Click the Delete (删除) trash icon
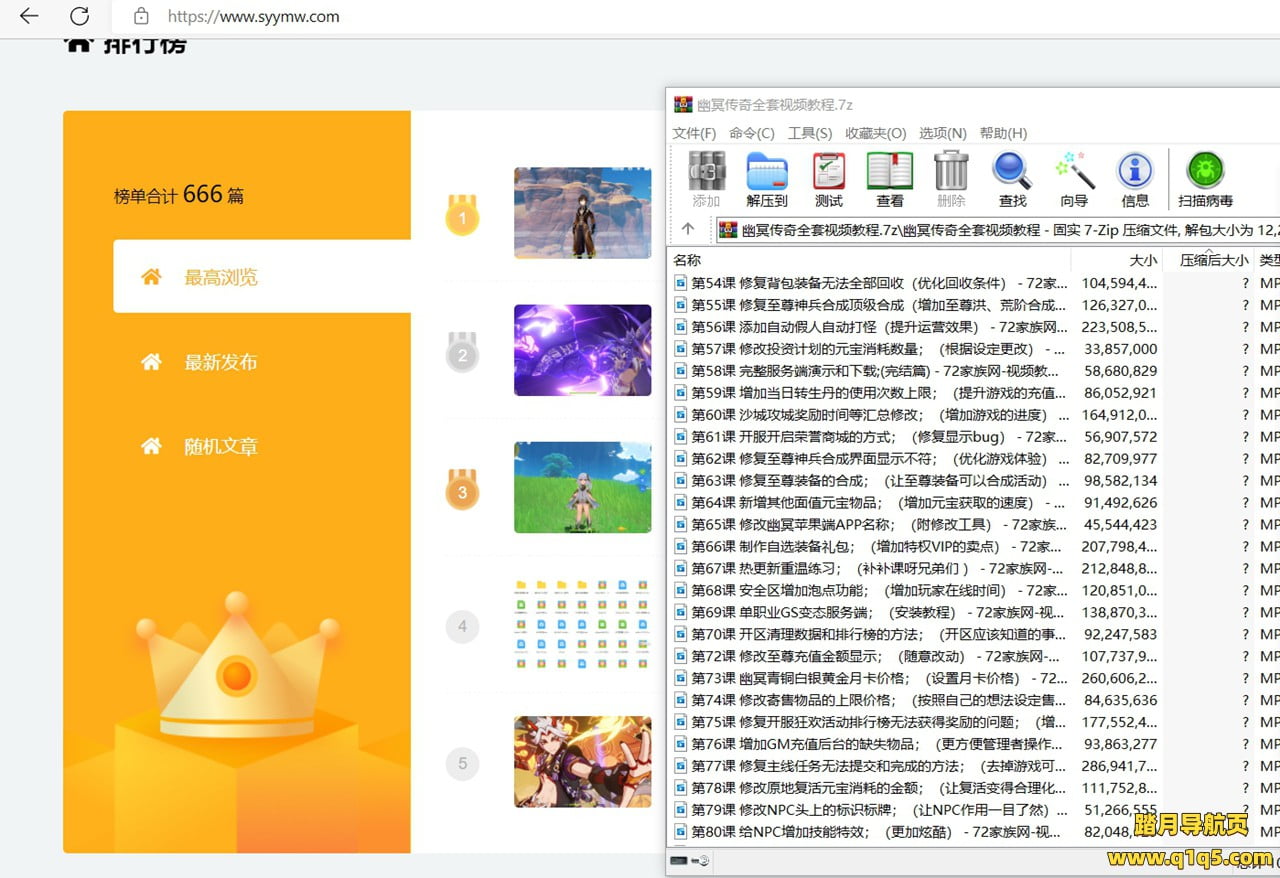This screenshot has height=878, width=1280. pos(950,179)
